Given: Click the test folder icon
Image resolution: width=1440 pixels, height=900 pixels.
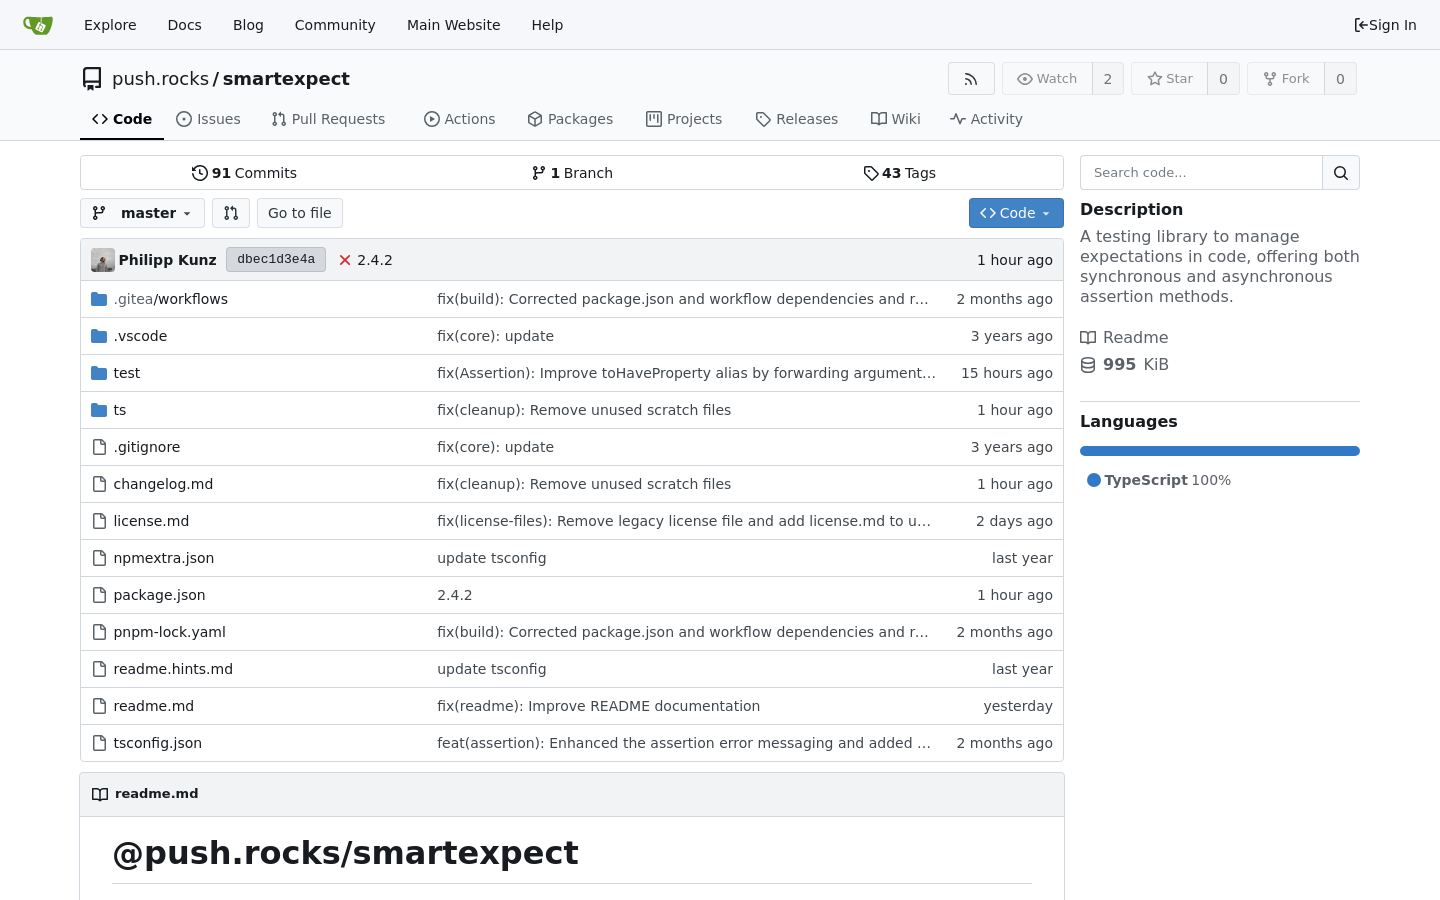Looking at the screenshot, I should pos(99,373).
